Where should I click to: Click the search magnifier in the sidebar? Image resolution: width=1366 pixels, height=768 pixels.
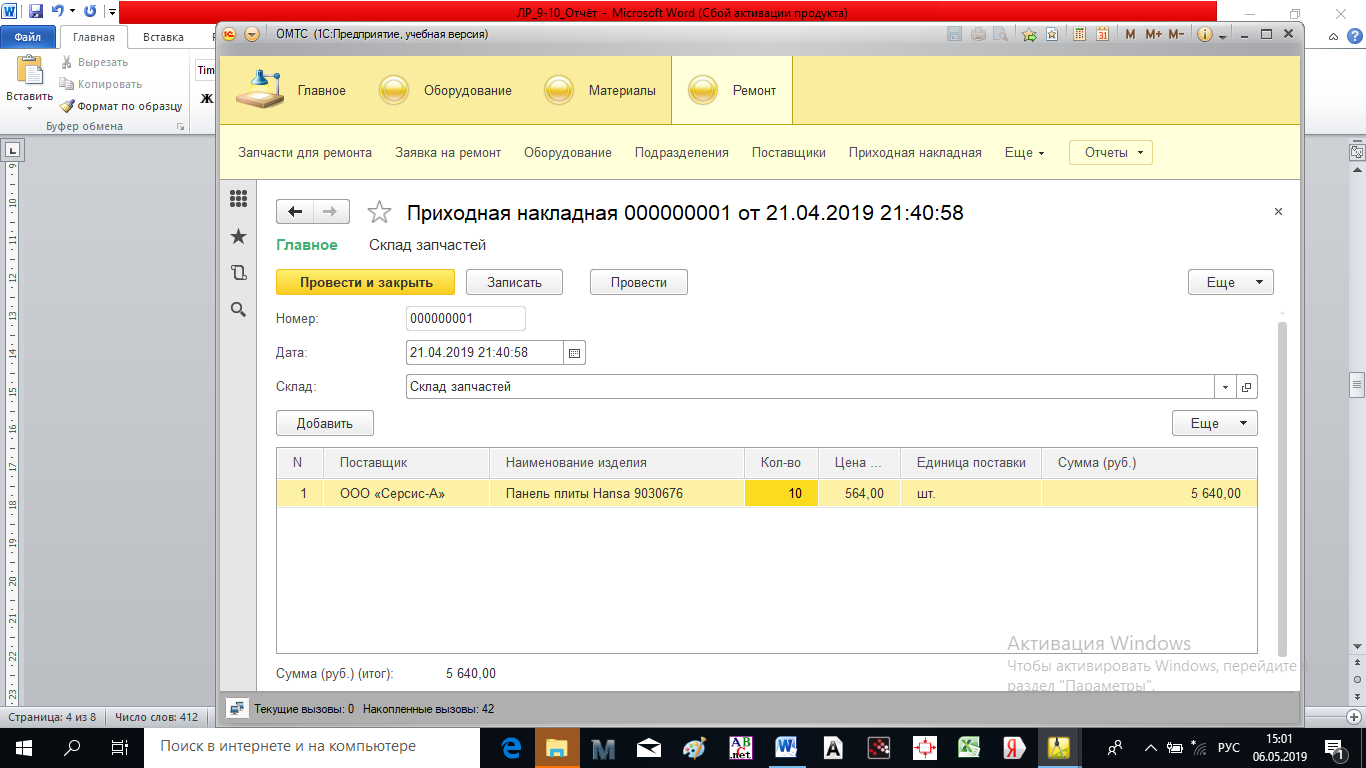[x=238, y=309]
